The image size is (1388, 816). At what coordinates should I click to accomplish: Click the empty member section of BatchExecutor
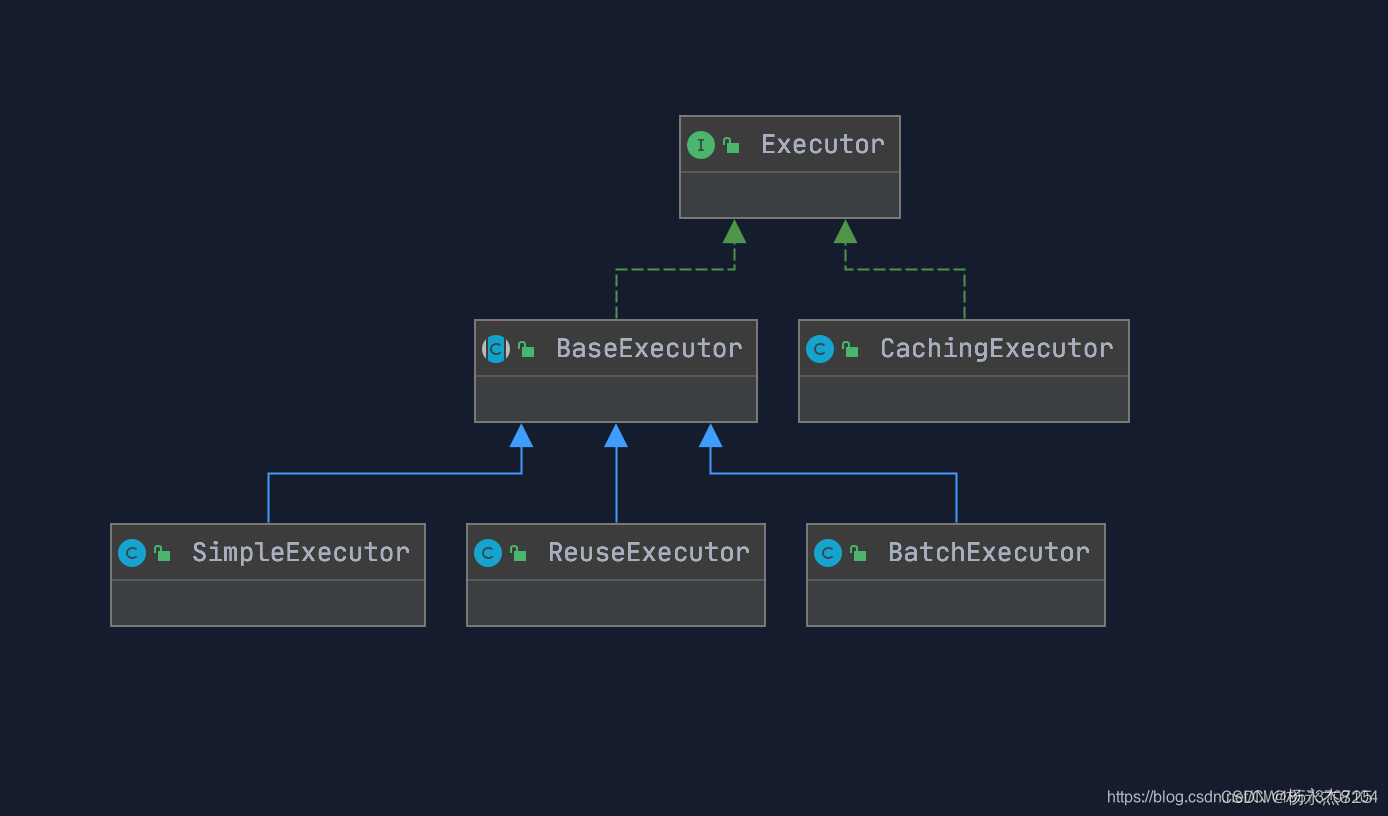click(x=955, y=602)
